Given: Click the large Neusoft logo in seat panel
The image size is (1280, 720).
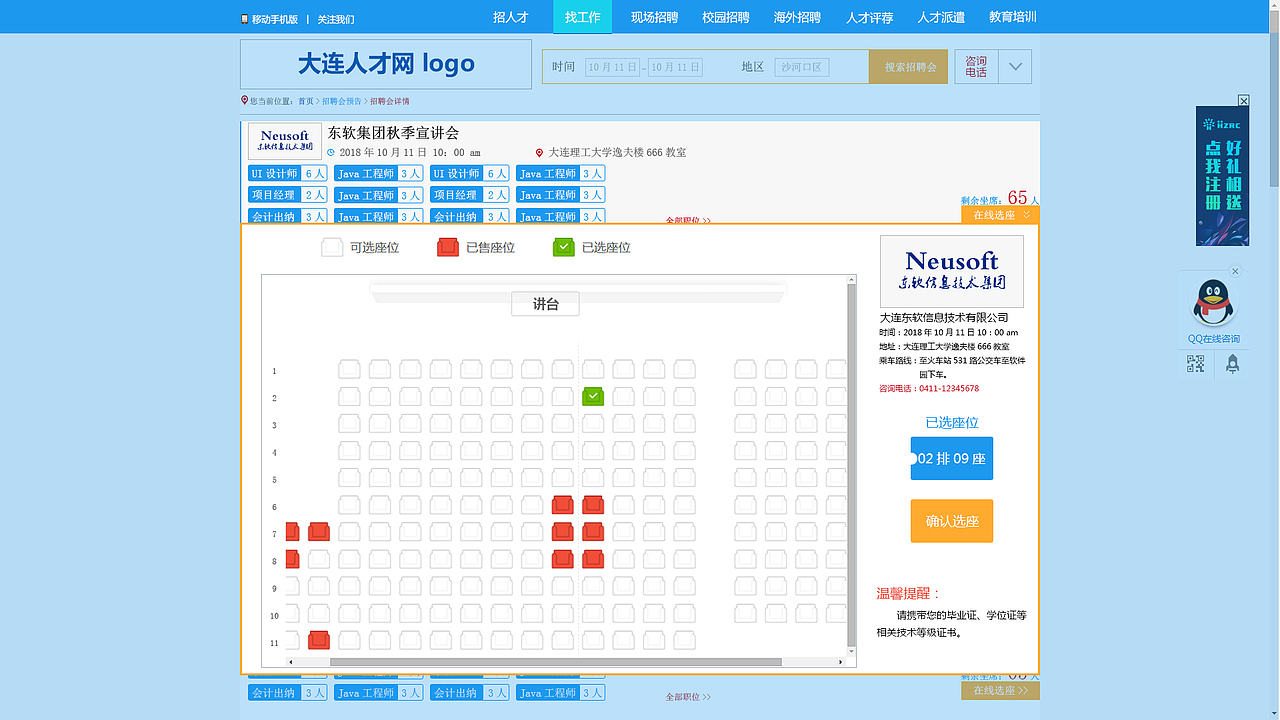Looking at the screenshot, I should pyautogui.click(x=952, y=271).
